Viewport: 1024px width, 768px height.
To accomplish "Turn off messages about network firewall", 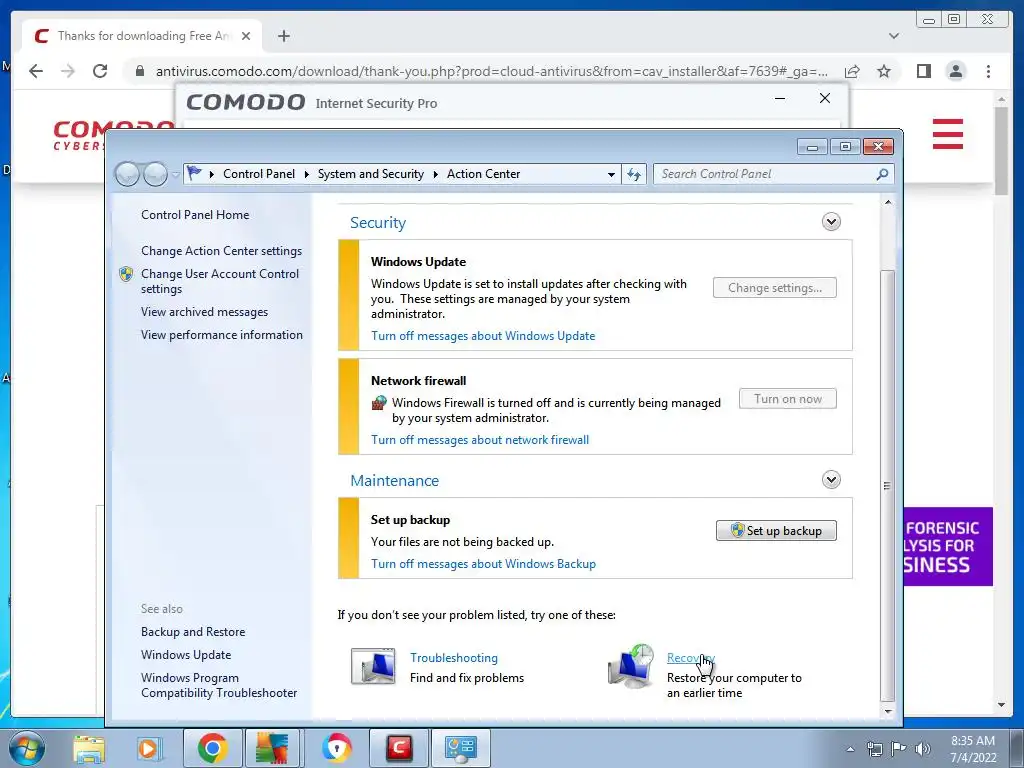I will [x=480, y=440].
